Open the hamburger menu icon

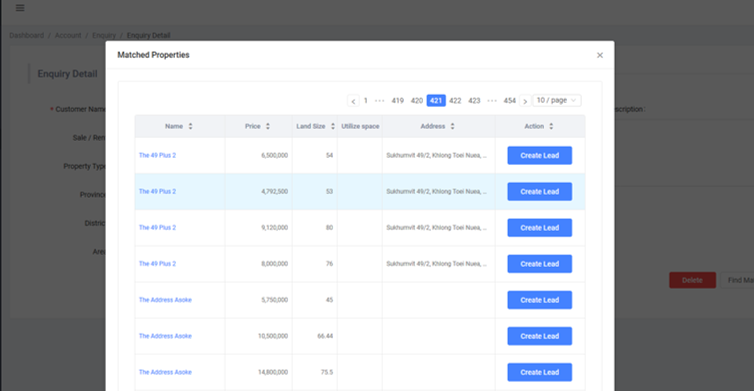pos(20,8)
